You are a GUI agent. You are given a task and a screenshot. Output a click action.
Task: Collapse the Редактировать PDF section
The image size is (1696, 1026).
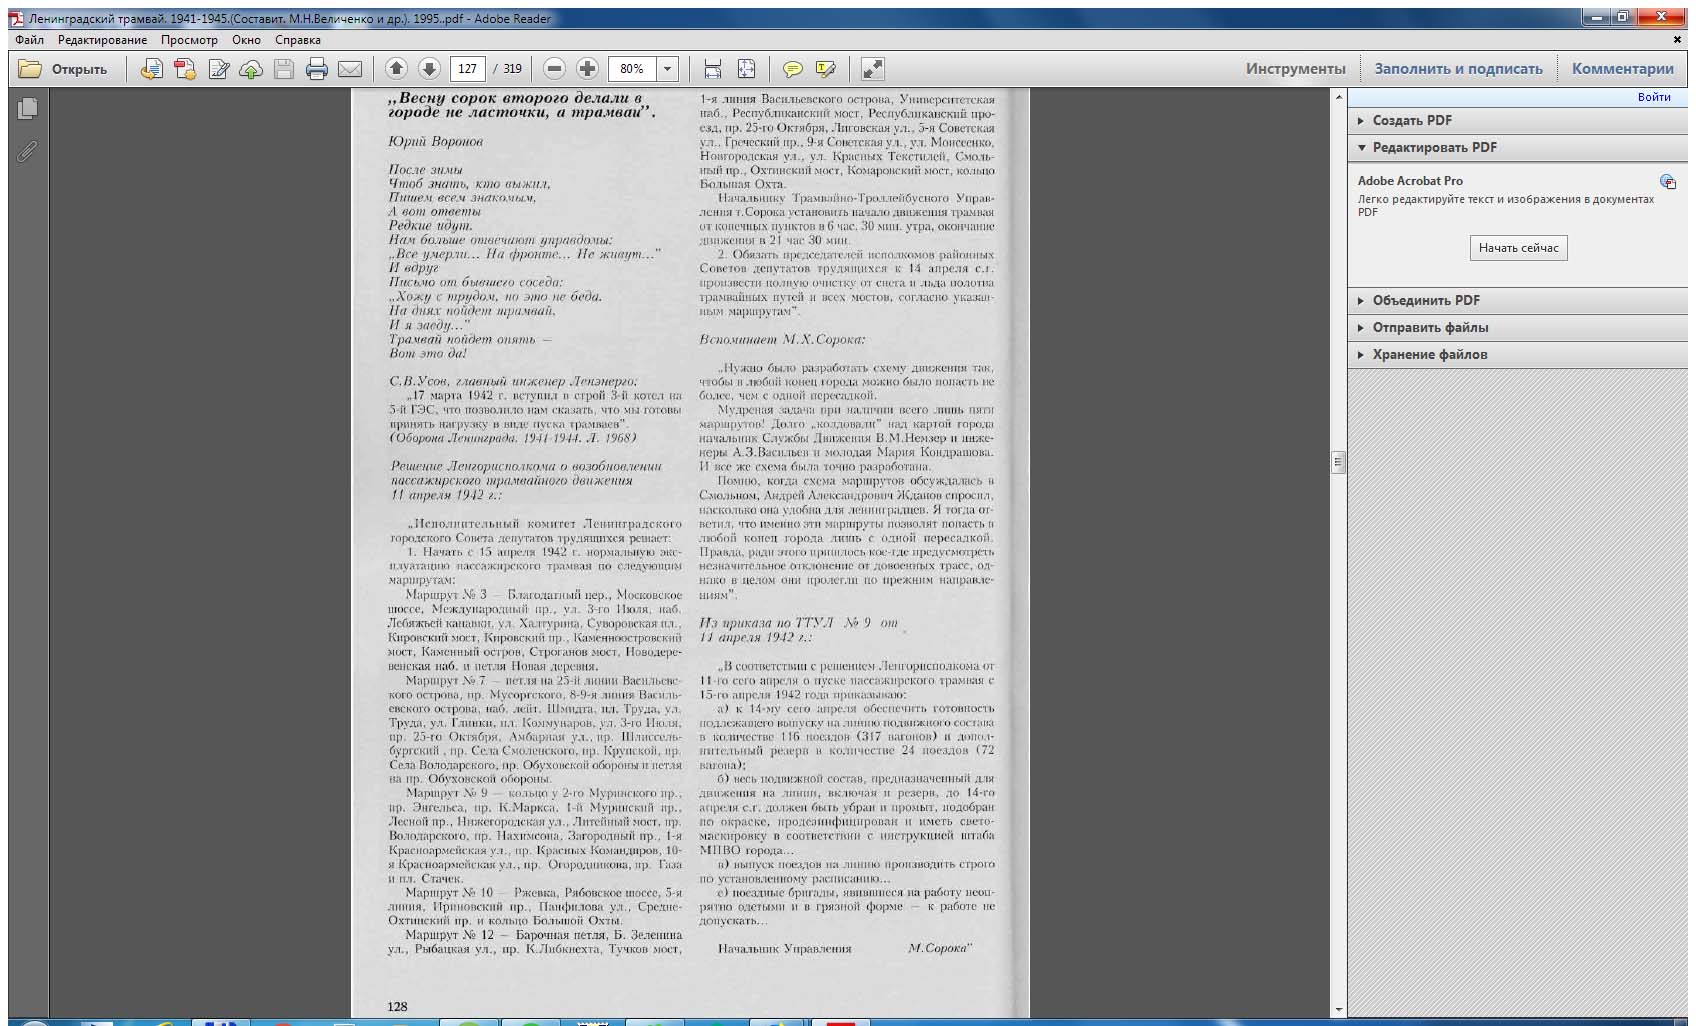[x=1434, y=147]
